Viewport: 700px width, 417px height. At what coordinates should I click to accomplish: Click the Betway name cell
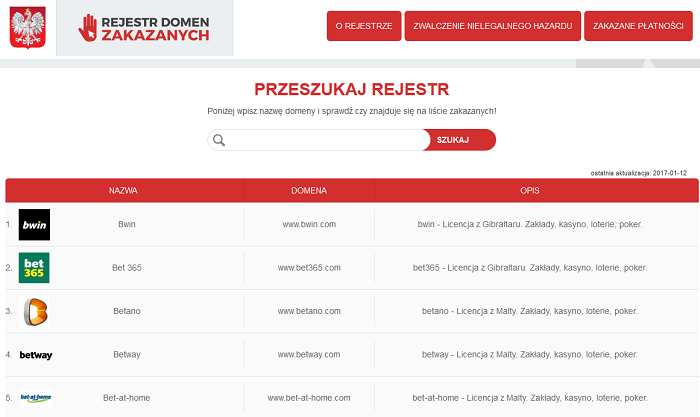(127, 354)
